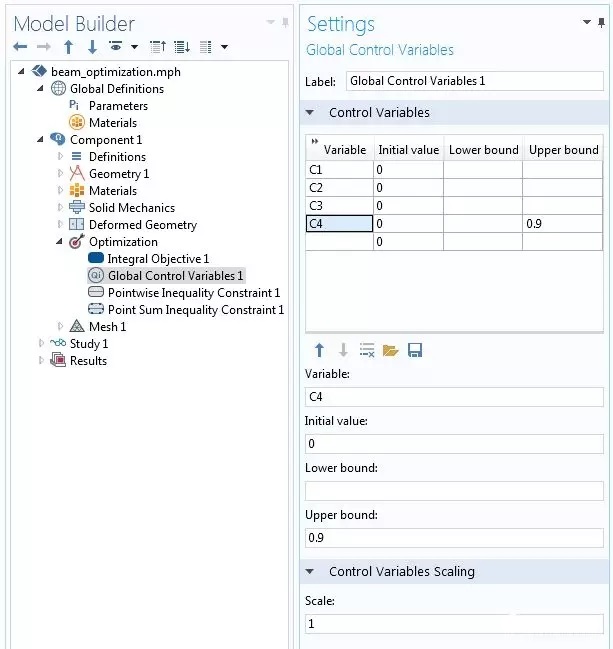Expand the Deformed Geometry node
This screenshot has width=613, height=649.
pos(60,224)
